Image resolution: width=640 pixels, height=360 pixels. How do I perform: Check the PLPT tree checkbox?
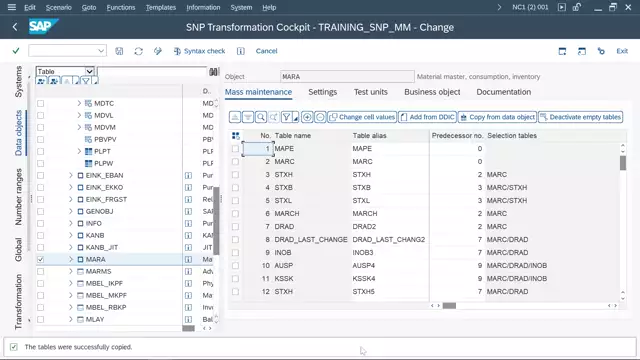pyautogui.click(x=40, y=151)
